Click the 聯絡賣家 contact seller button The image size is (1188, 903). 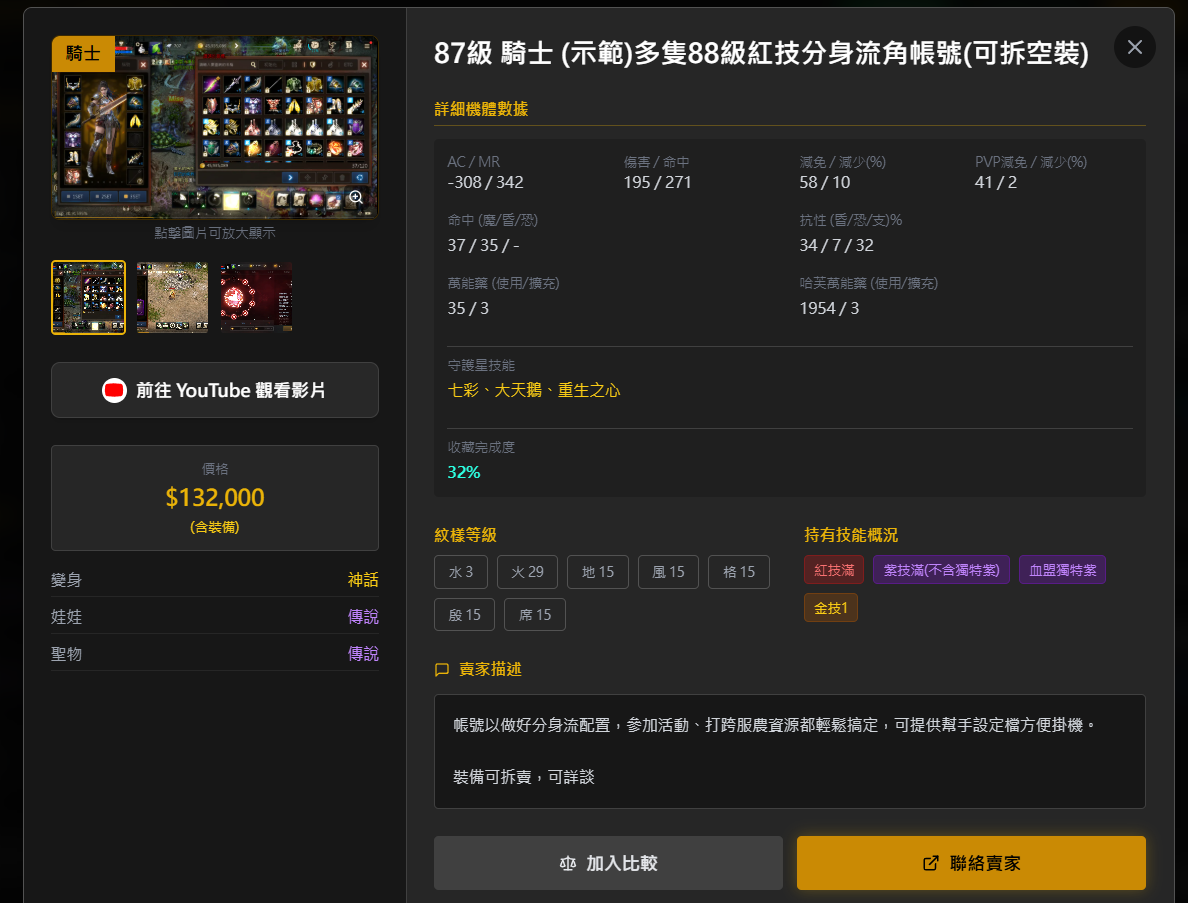971,863
